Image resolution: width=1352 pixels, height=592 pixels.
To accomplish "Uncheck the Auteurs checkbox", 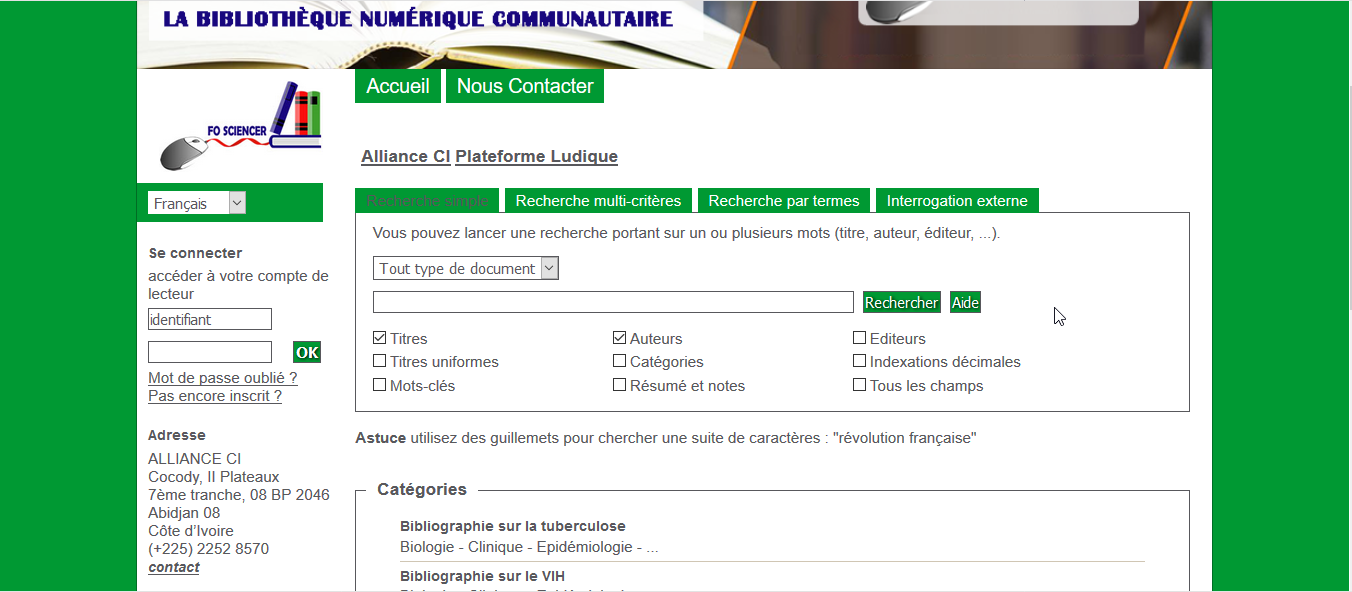I will (x=620, y=338).
